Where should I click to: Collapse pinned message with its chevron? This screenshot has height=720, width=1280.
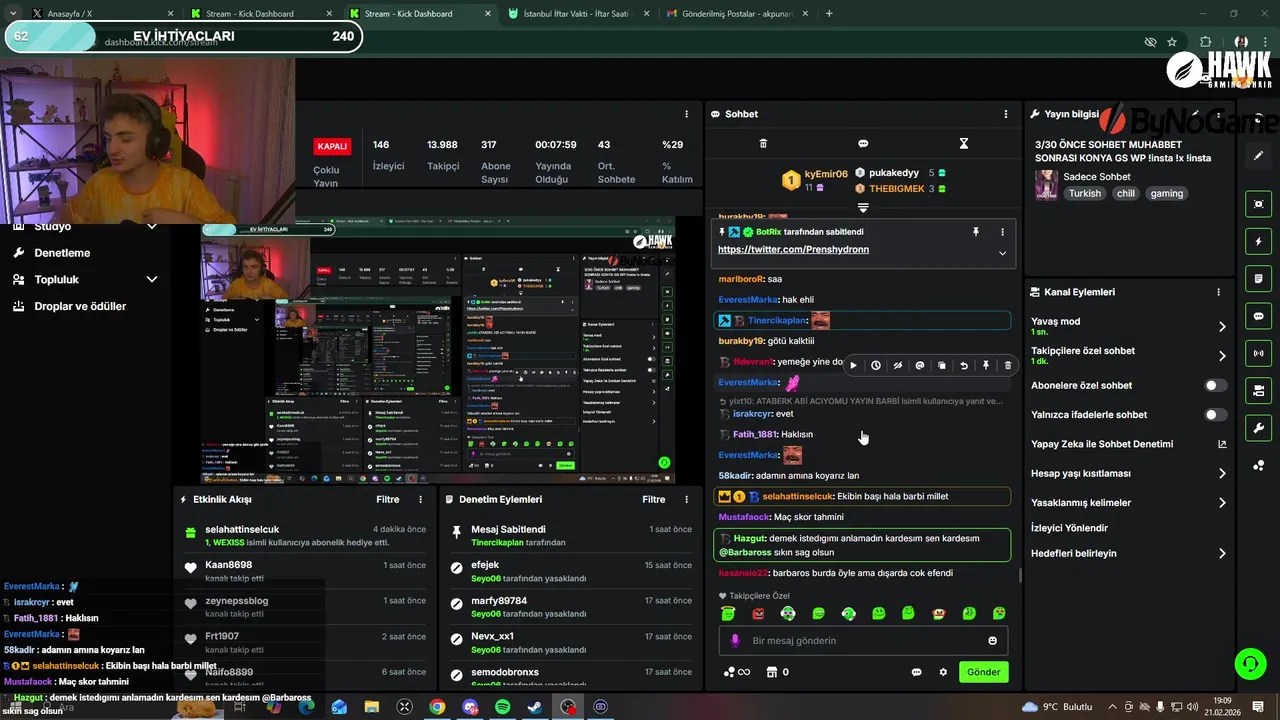(1002, 253)
